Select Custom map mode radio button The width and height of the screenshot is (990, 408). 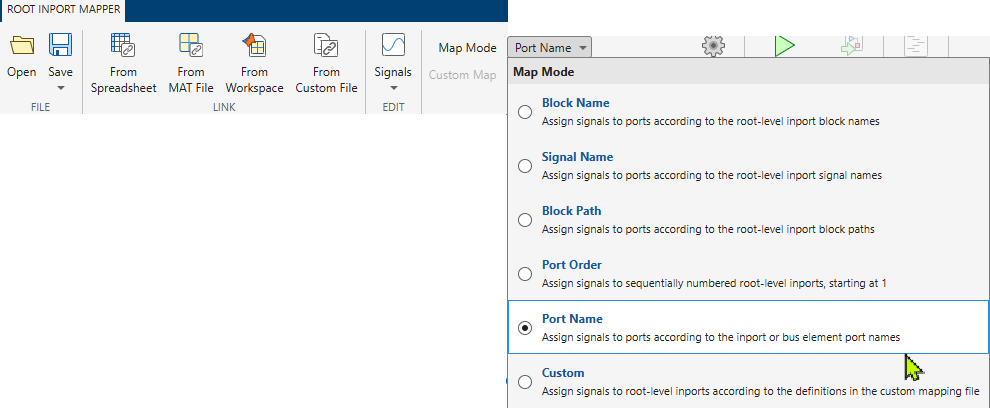tap(525, 382)
